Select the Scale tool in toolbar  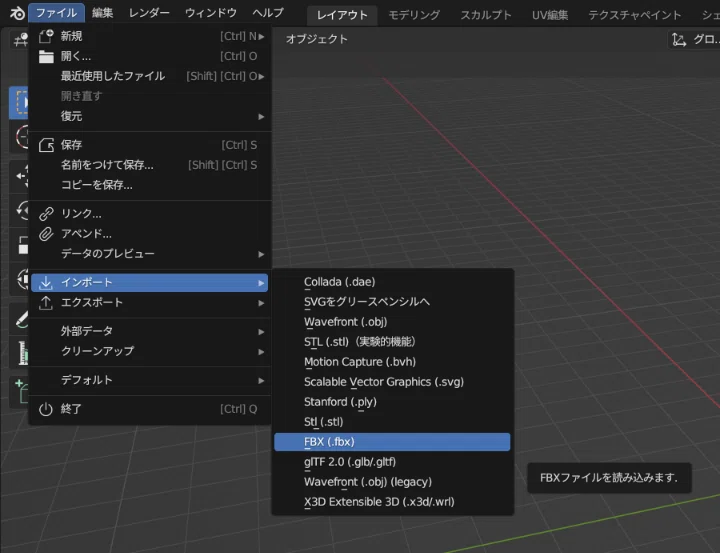tap(19, 245)
